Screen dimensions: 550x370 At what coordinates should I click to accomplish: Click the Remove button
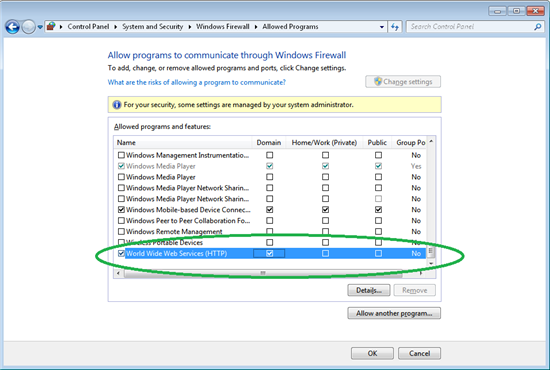415,290
